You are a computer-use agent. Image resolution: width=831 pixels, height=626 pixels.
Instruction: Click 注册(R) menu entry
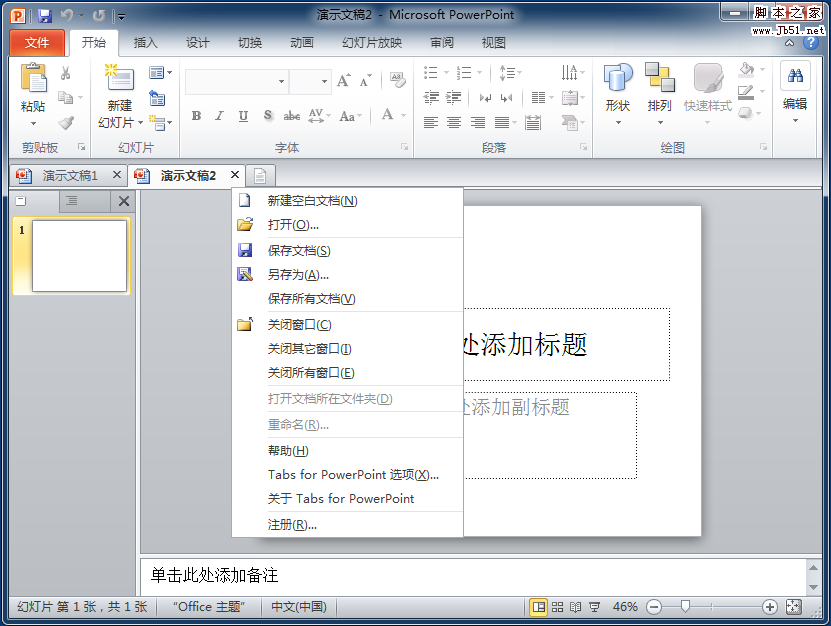pos(347,525)
